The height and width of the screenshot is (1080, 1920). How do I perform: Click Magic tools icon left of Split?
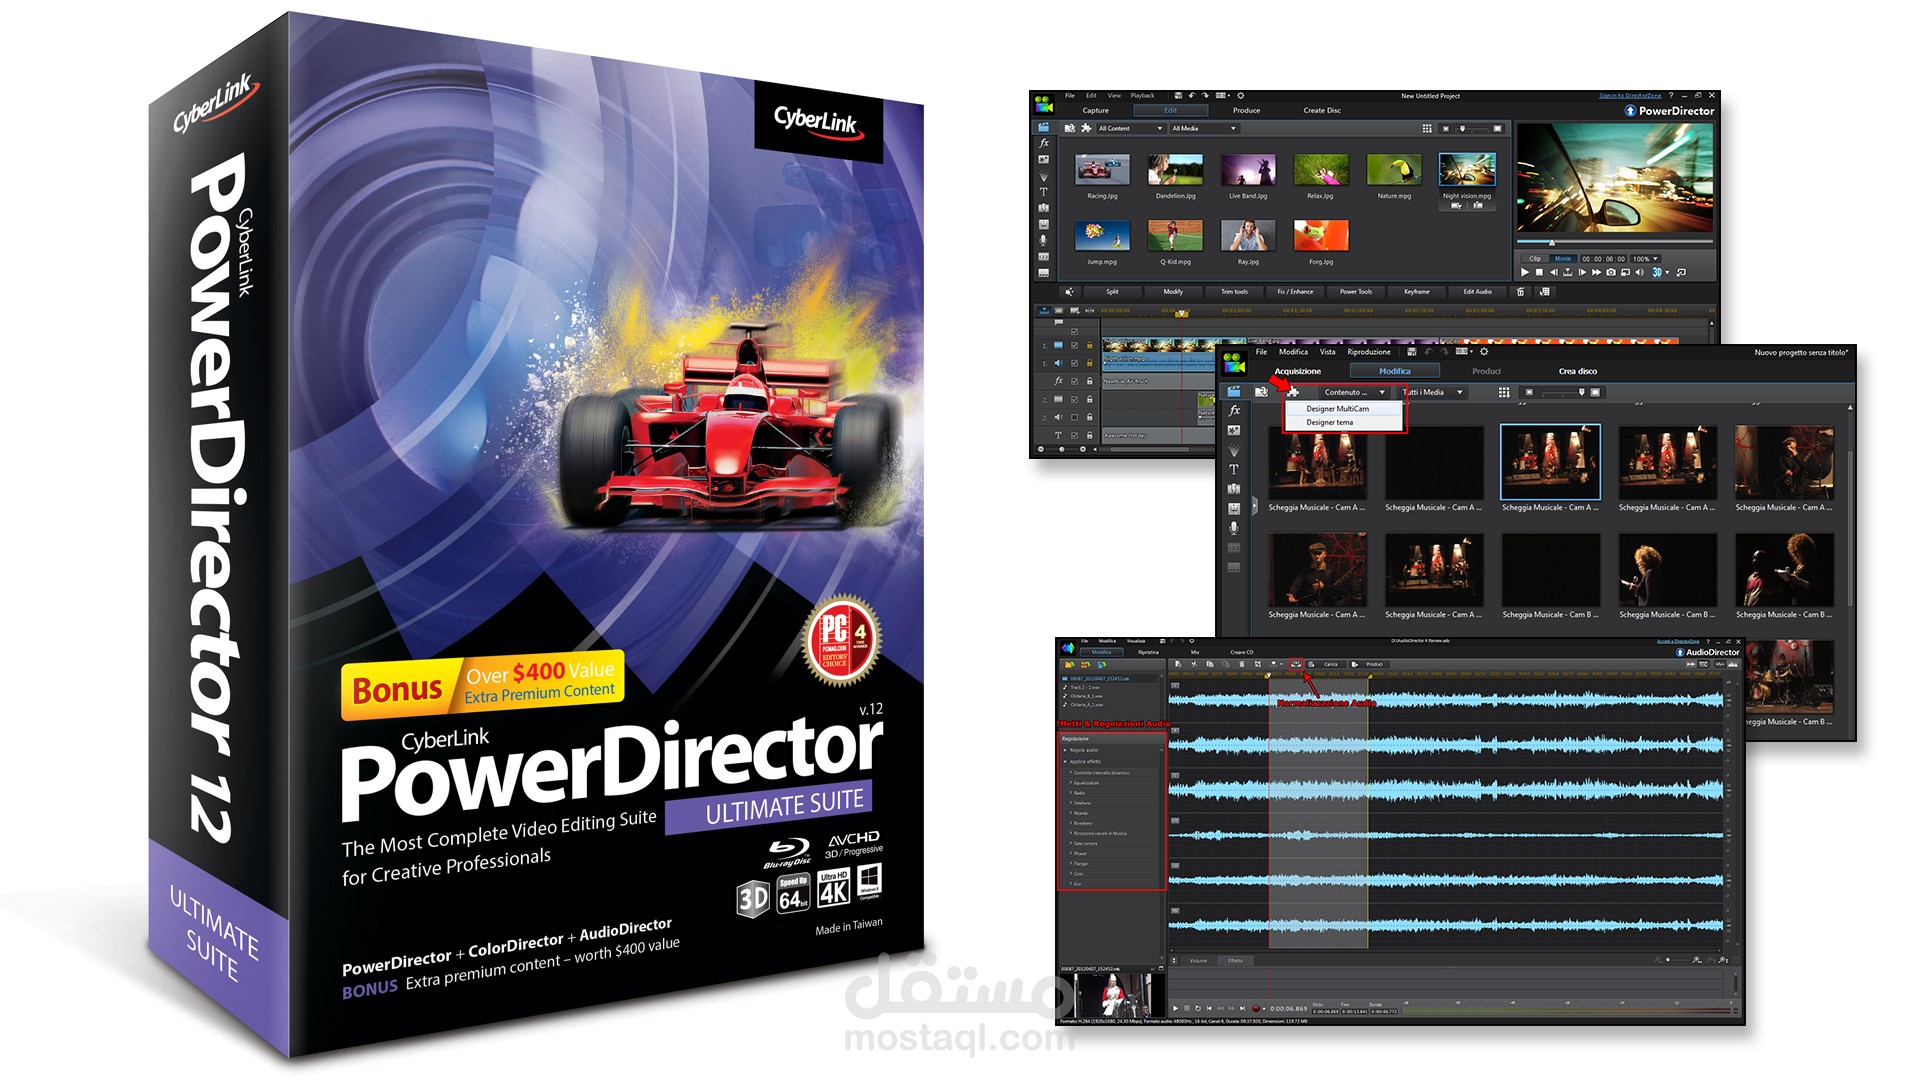(1069, 292)
